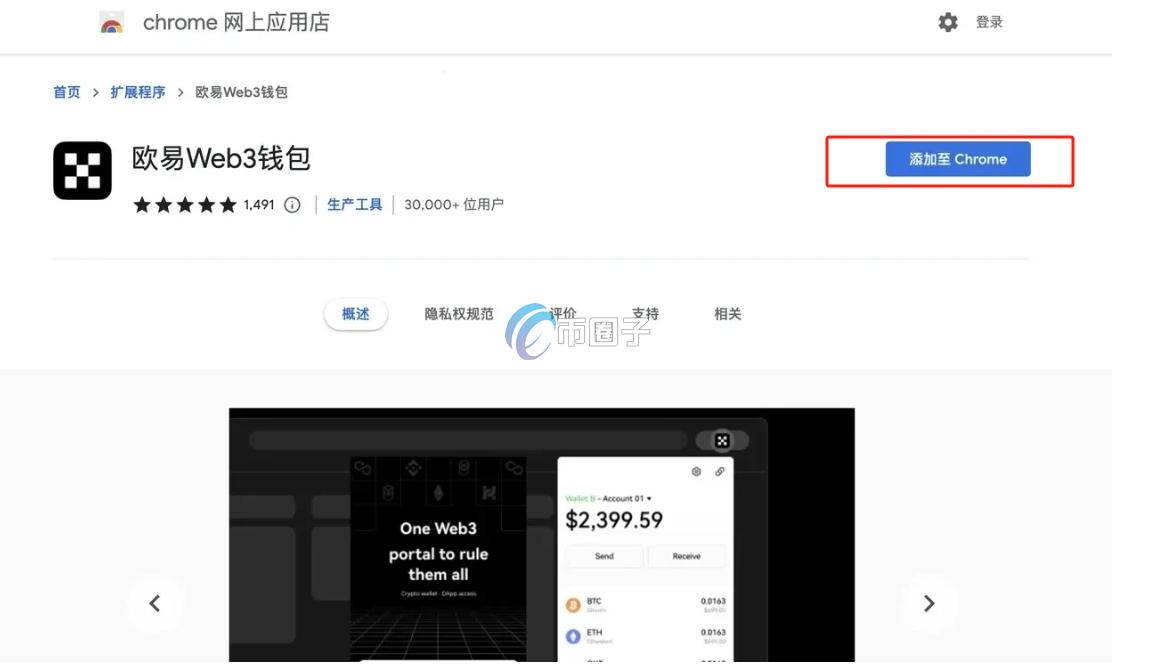Click the first rating star
The width and height of the screenshot is (1160, 664).
pos(141,204)
